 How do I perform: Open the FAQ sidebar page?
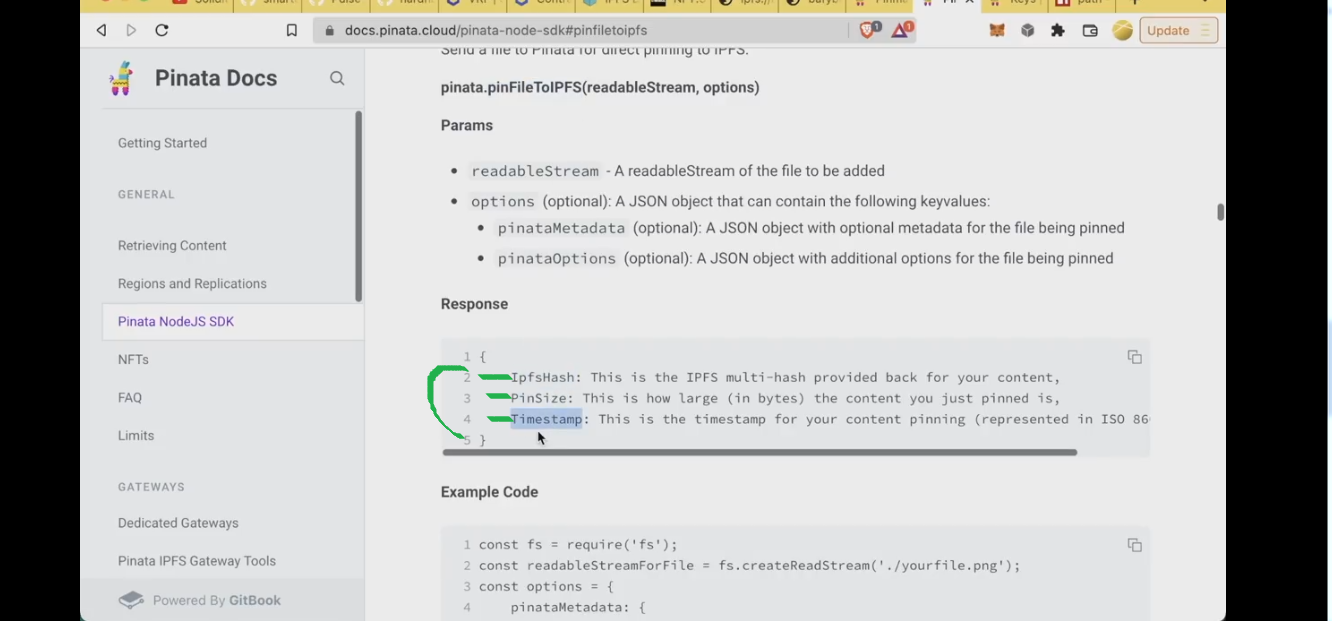pos(130,397)
